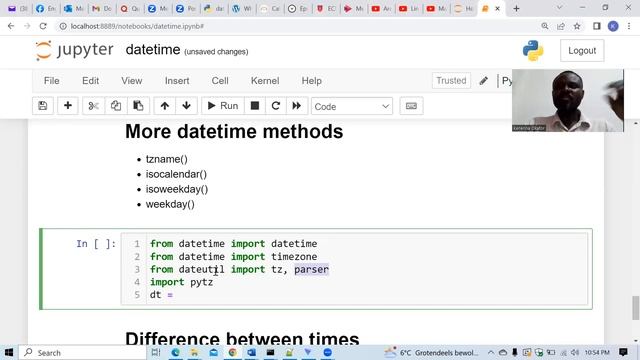Open the Kernel menu

tap(265, 81)
